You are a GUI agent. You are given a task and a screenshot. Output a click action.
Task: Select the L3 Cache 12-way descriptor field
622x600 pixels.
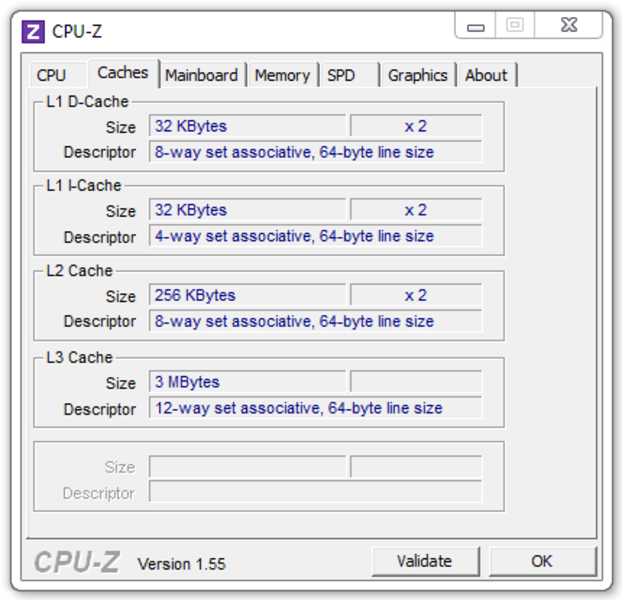pos(315,408)
